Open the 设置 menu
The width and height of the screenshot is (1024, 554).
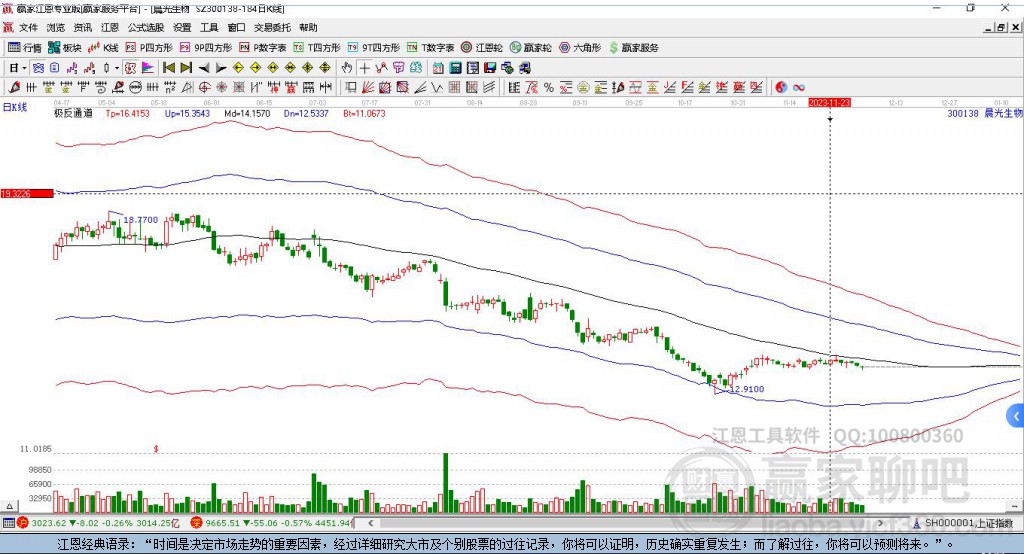[182, 27]
